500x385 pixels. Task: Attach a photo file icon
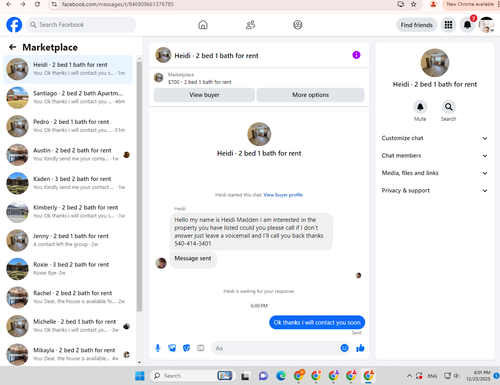(x=172, y=348)
